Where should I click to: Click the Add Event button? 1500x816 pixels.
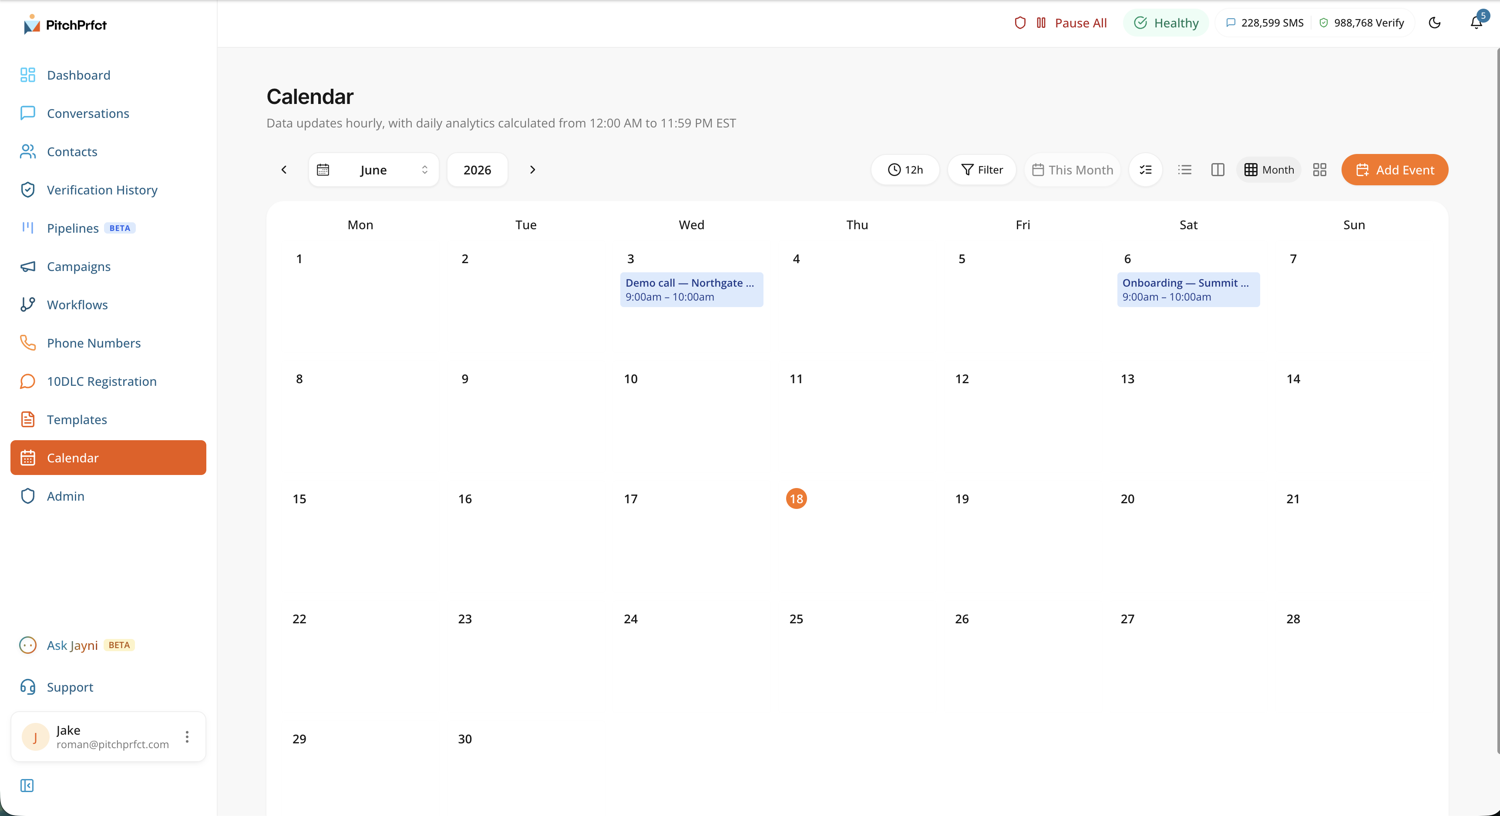pos(1395,170)
